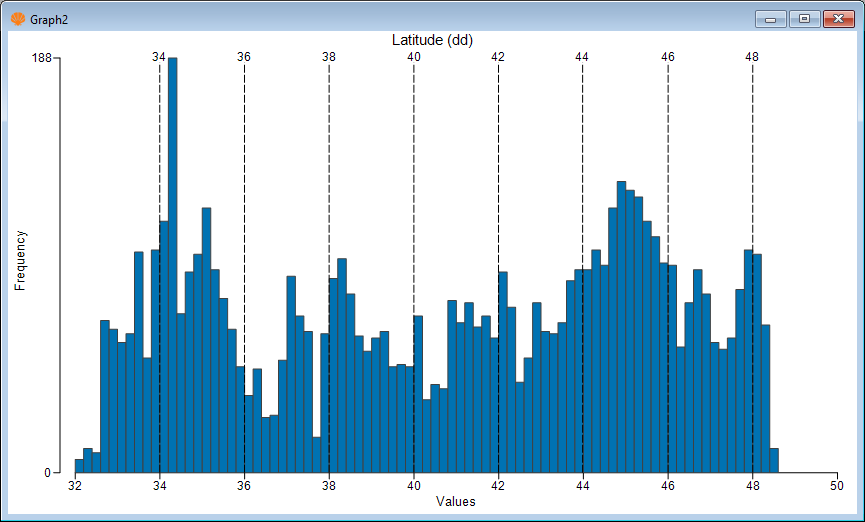Select the top axis marker label 48

tap(752, 57)
